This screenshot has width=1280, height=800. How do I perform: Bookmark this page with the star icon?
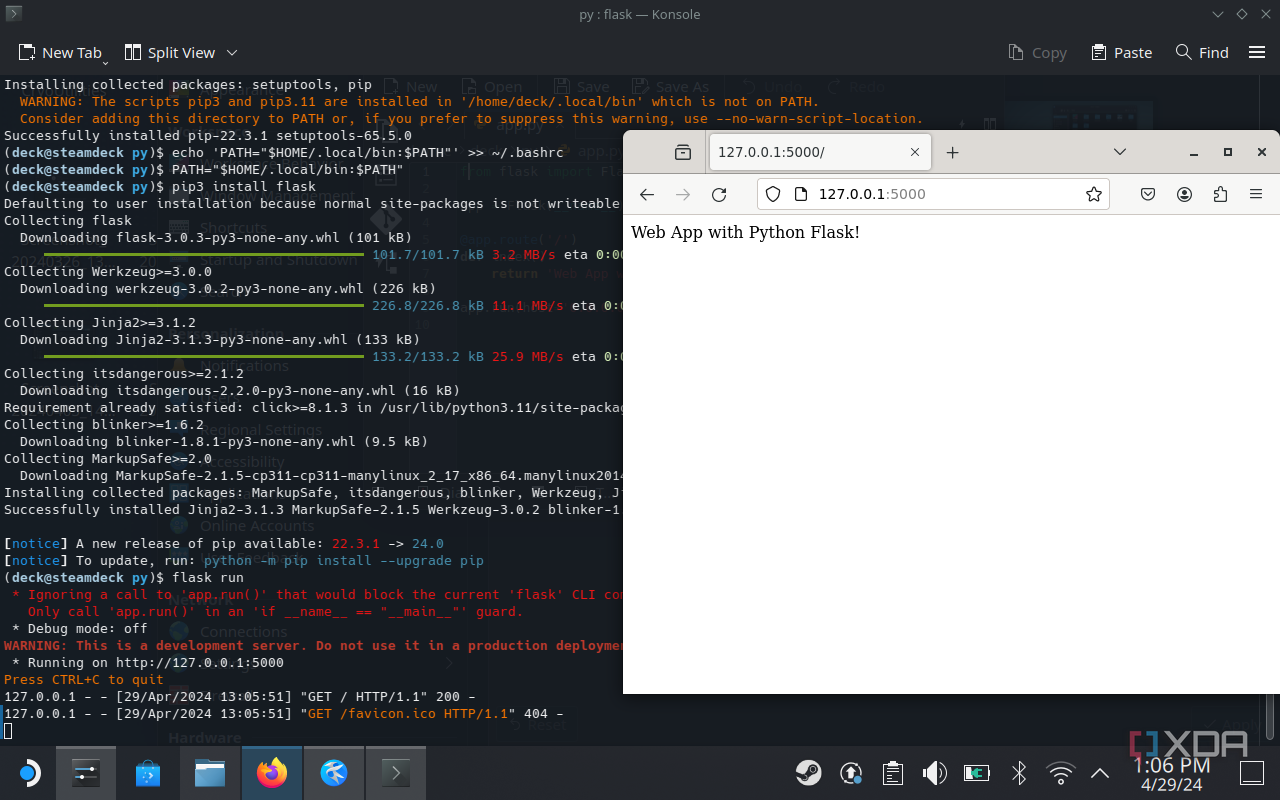tap(1093, 195)
